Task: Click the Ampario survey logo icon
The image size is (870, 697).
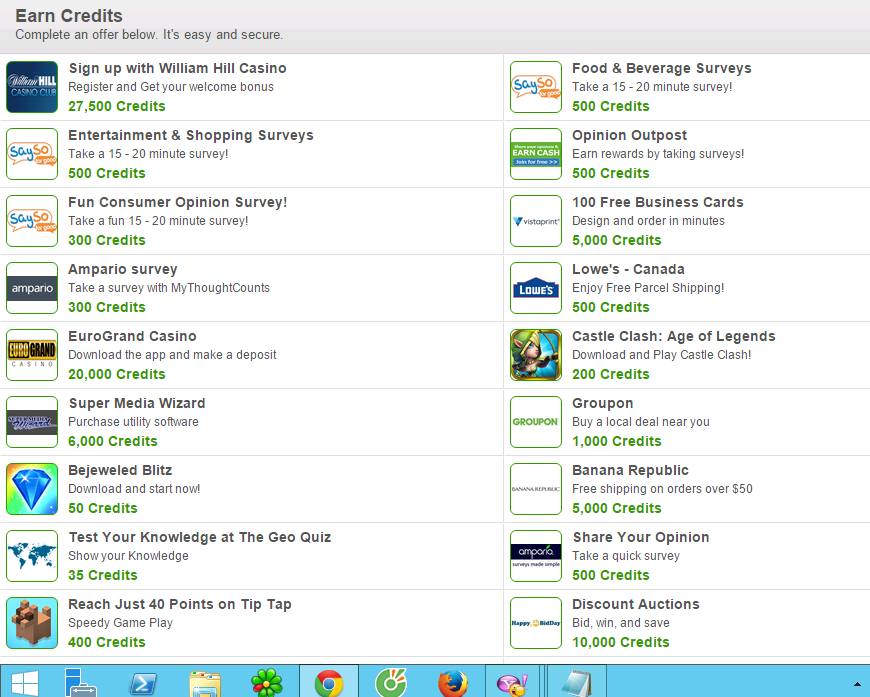Action: pos(32,288)
